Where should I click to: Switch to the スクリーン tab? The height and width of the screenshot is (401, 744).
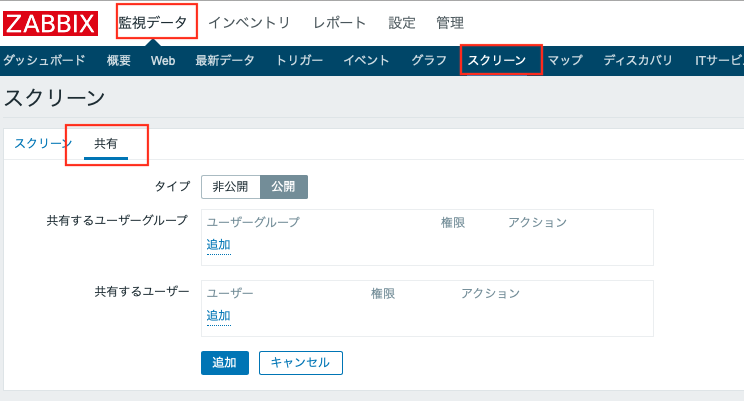click(x=43, y=144)
